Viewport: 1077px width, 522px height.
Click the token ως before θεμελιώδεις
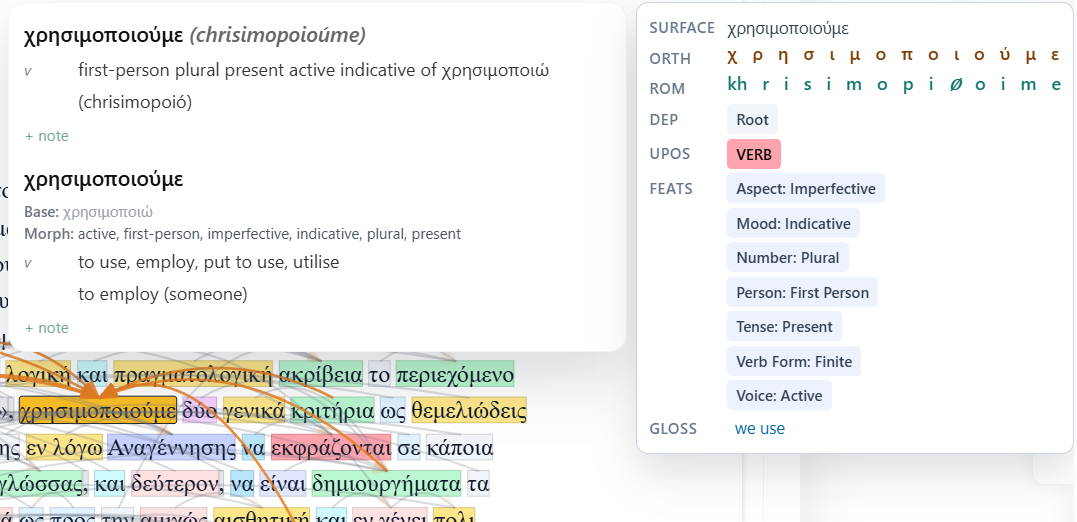click(x=392, y=412)
